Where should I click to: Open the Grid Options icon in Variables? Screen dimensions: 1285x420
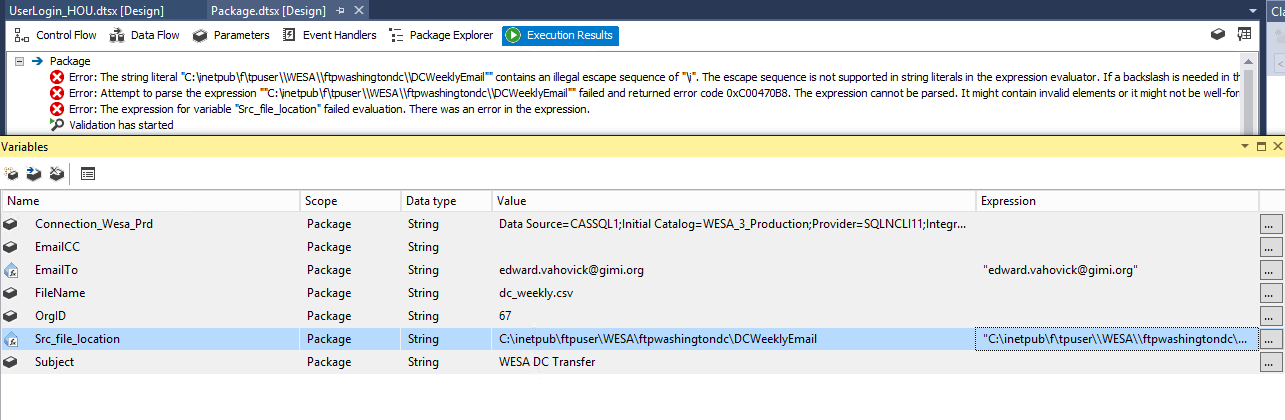88,173
